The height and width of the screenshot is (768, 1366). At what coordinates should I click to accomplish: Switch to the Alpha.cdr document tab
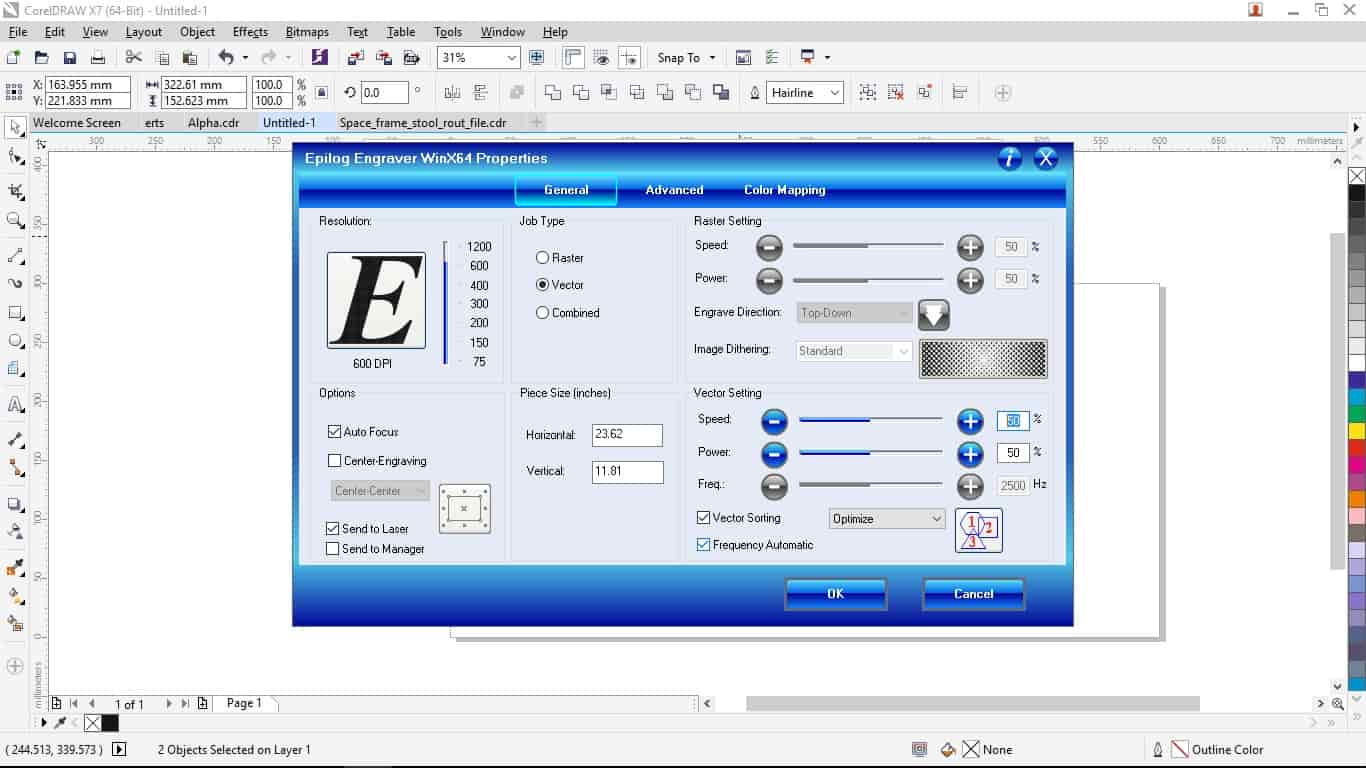pos(214,123)
